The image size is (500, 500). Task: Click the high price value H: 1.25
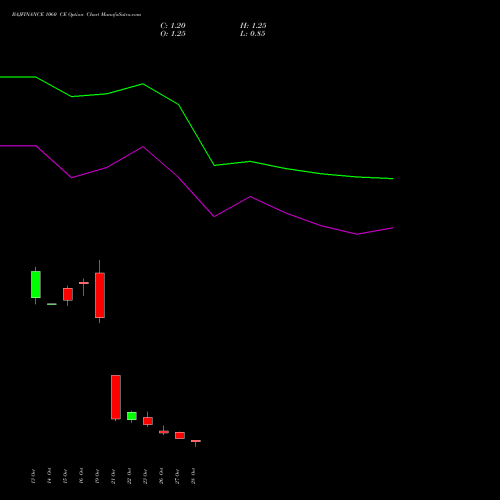pyautogui.click(x=253, y=26)
